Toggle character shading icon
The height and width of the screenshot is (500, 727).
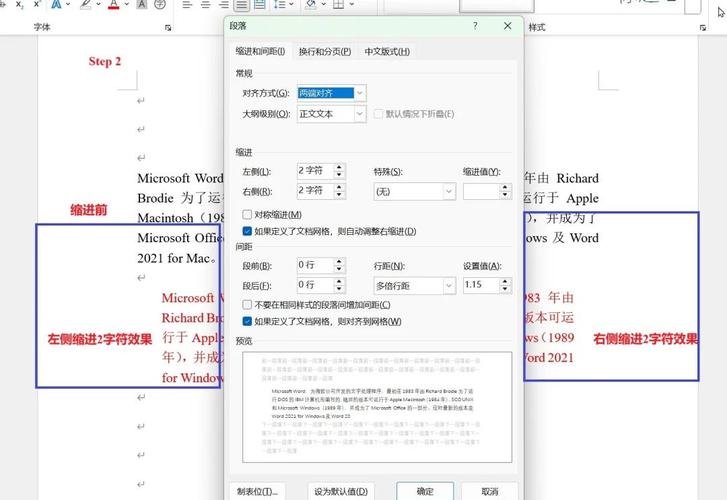[142, 5]
